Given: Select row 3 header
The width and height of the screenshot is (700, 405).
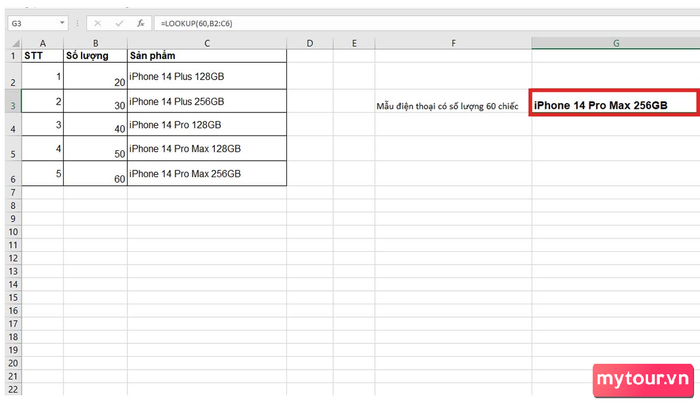Looking at the screenshot, I should point(13,101).
